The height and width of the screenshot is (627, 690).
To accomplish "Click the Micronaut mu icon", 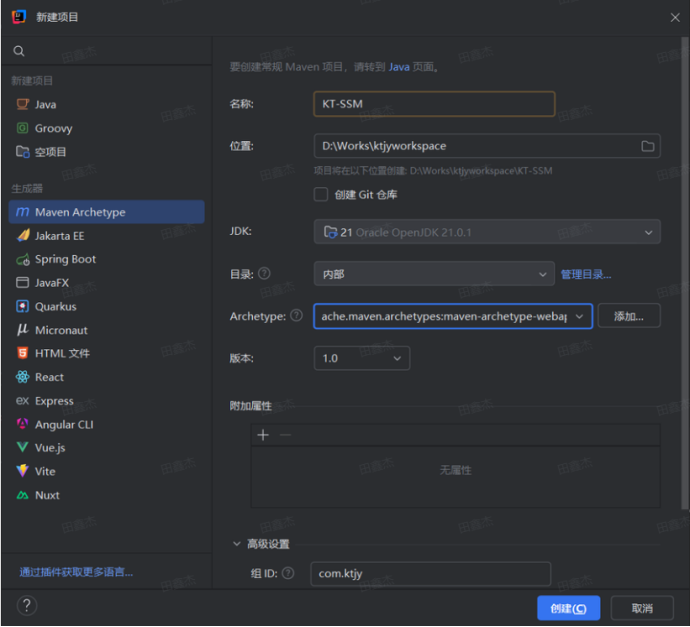I will pyautogui.click(x=22, y=330).
